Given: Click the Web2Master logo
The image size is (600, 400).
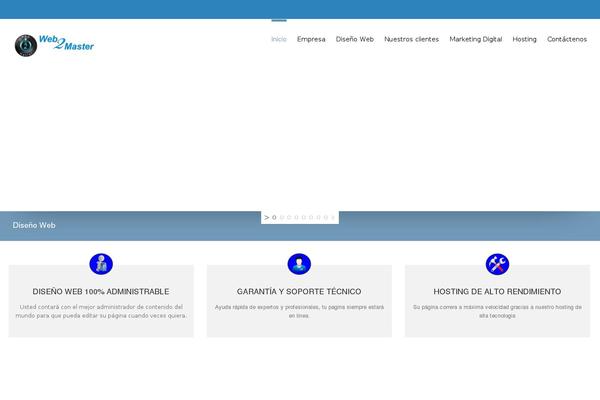Looking at the screenshot, I should [x=54, y=45].
